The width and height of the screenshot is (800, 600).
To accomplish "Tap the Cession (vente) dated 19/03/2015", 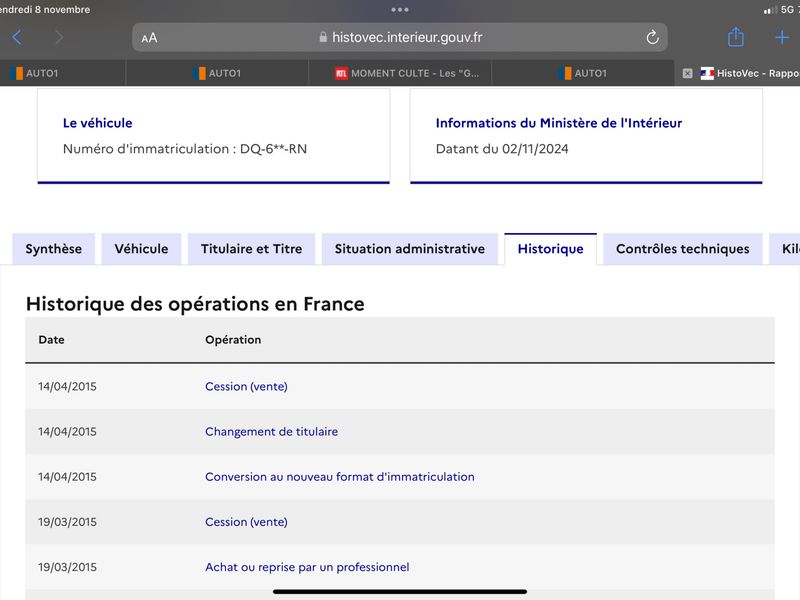I will pyautogui.click(x=246, y=522).
